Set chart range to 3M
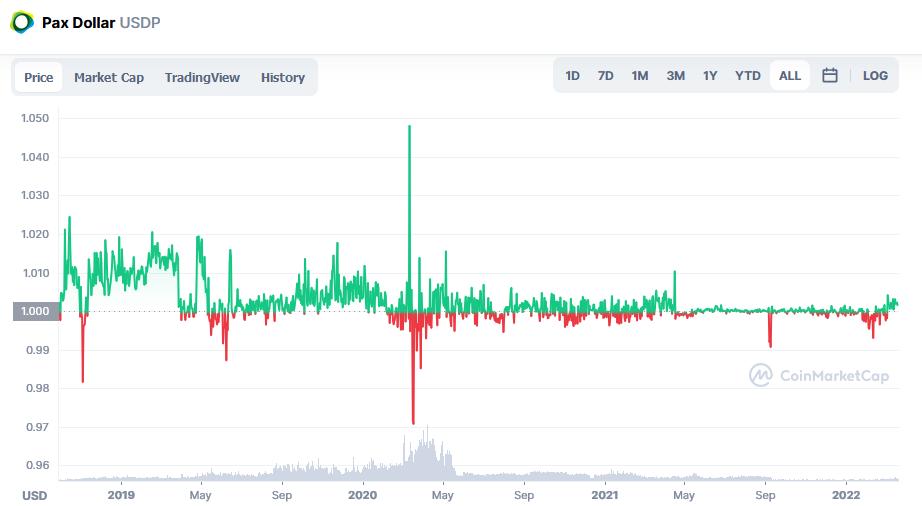Image resolution: width=922 pixels, height=506 pixels. pyautogui.click(x=676, y=75)
